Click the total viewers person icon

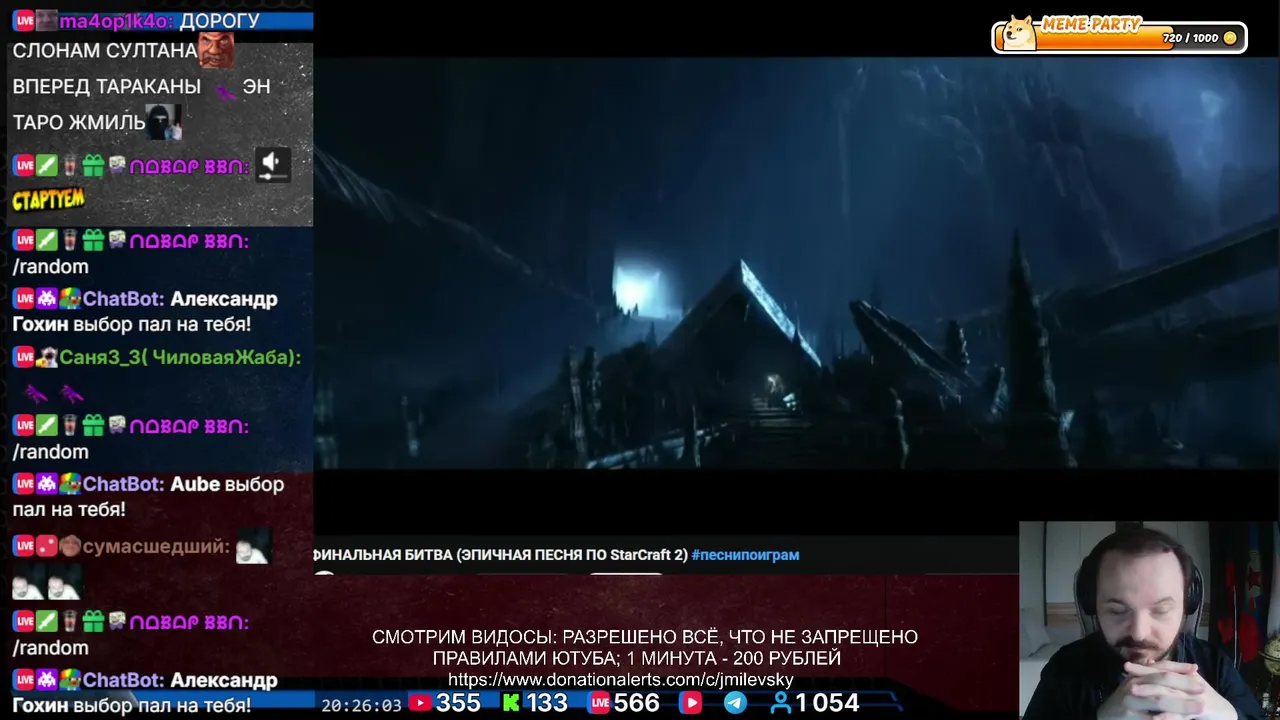pos(781,704)
